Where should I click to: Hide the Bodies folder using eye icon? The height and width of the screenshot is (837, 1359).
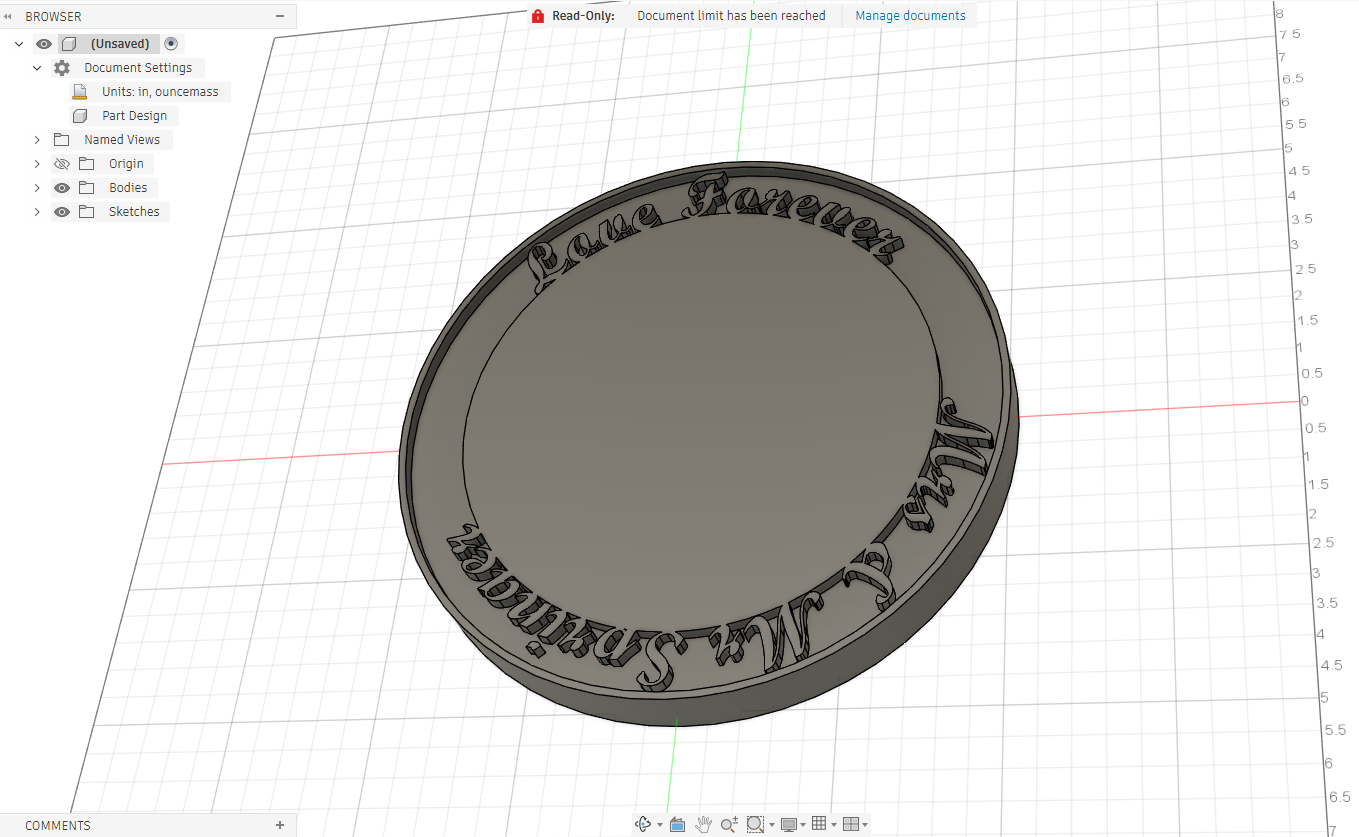pyautogui.click(x=62, y=188)
